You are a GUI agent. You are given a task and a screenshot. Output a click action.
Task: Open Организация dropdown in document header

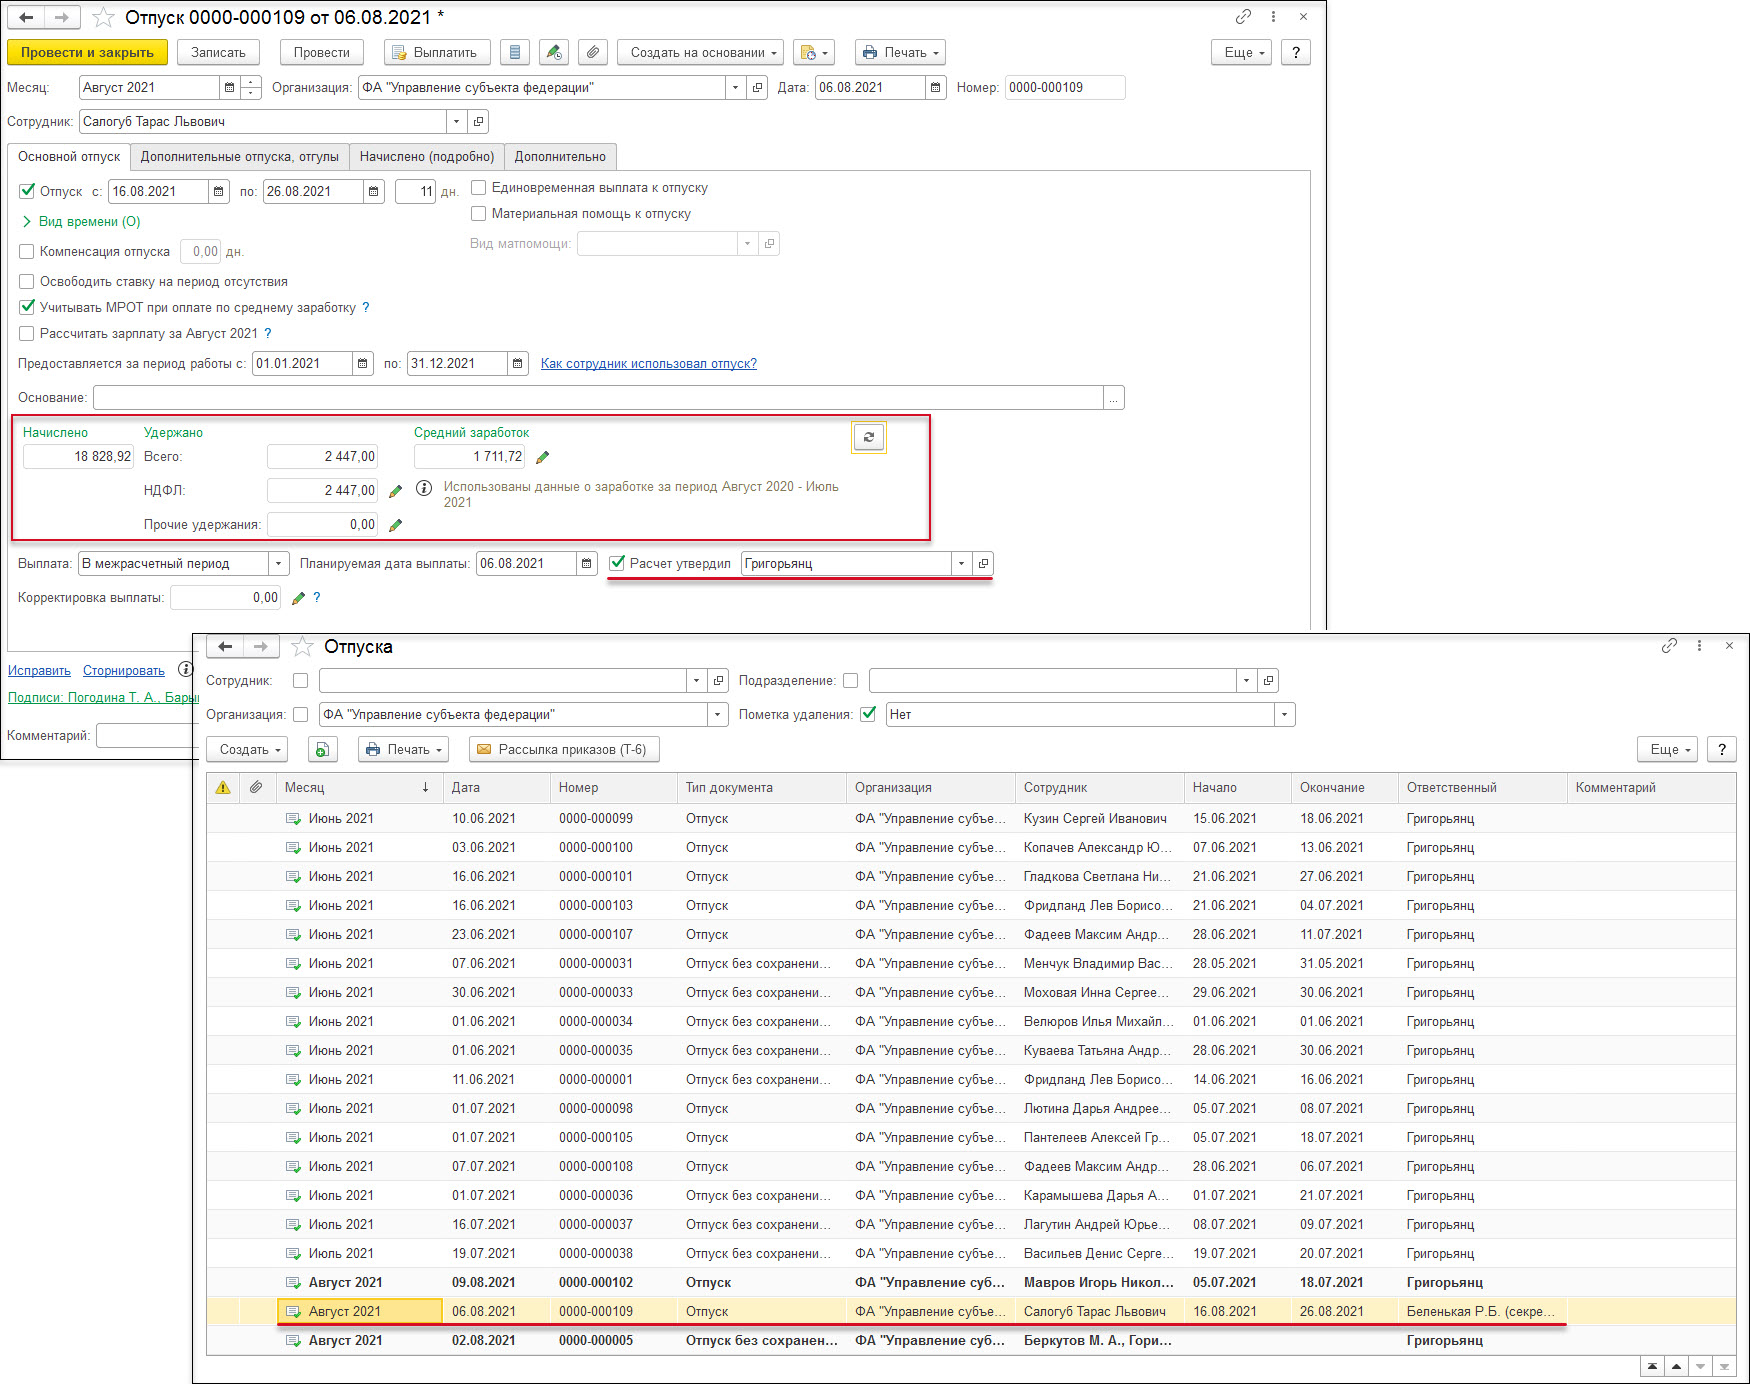tap(735, 88)
